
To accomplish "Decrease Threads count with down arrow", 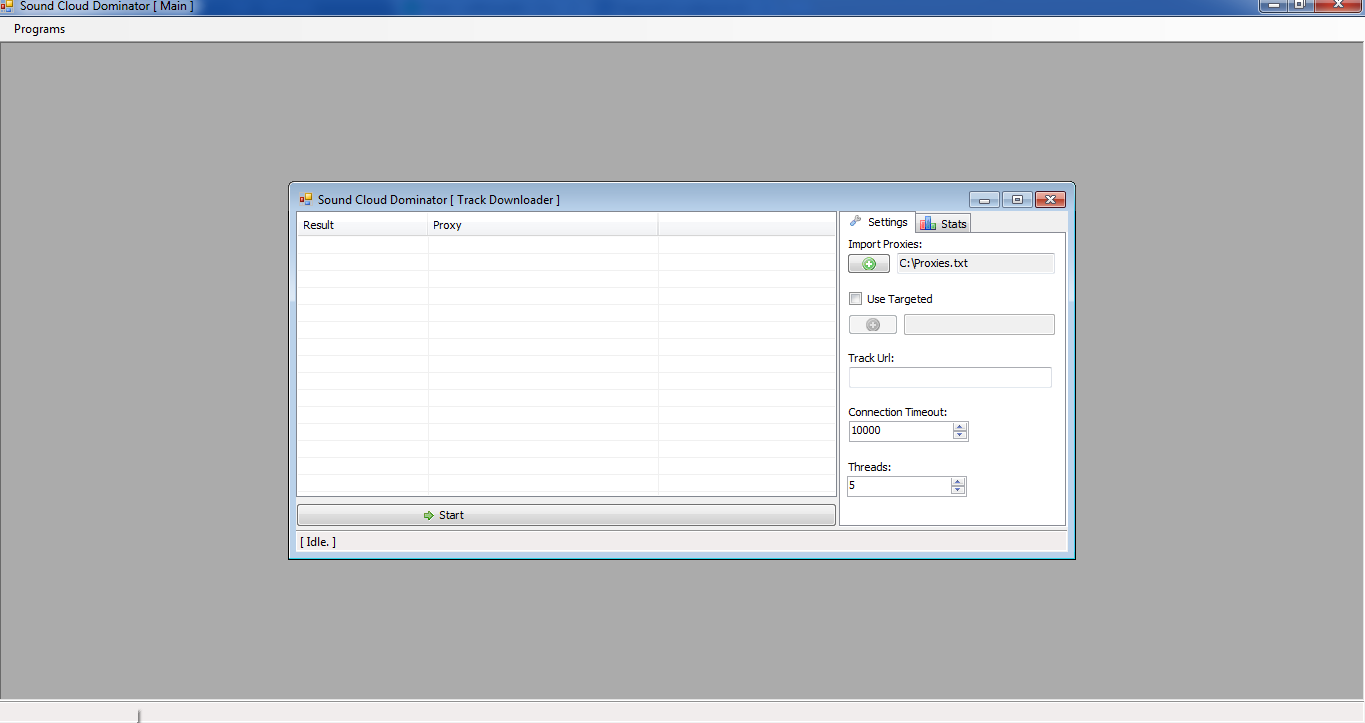I will pyautogui.click(x=958, y=490).
